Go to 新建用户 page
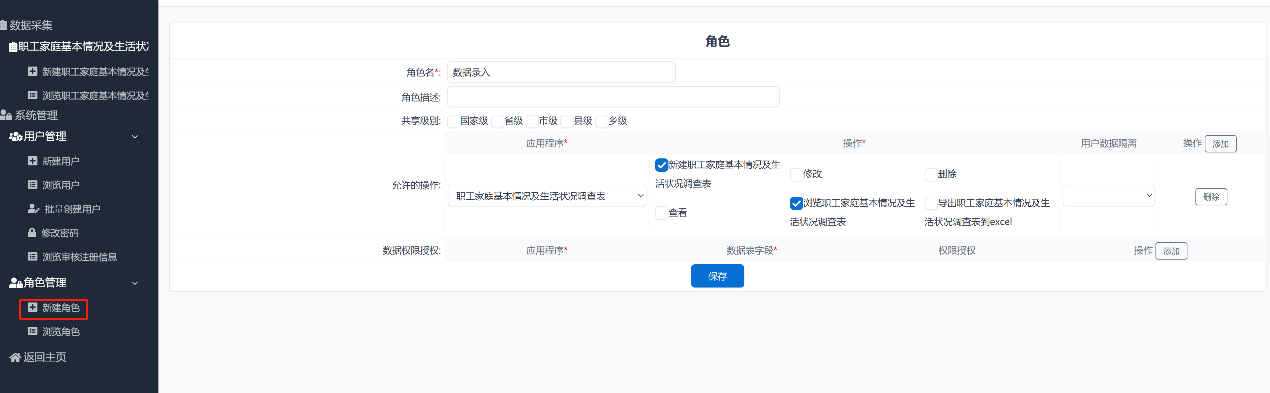The height and width of the screenshot is (393, 1270). click(x=60, y=161)
